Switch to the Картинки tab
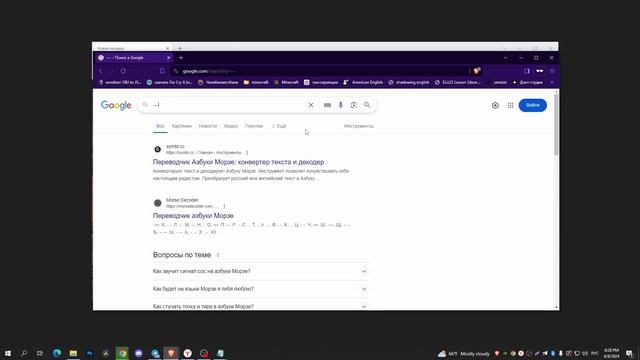640x360 pixels. (x=182, y=126)
